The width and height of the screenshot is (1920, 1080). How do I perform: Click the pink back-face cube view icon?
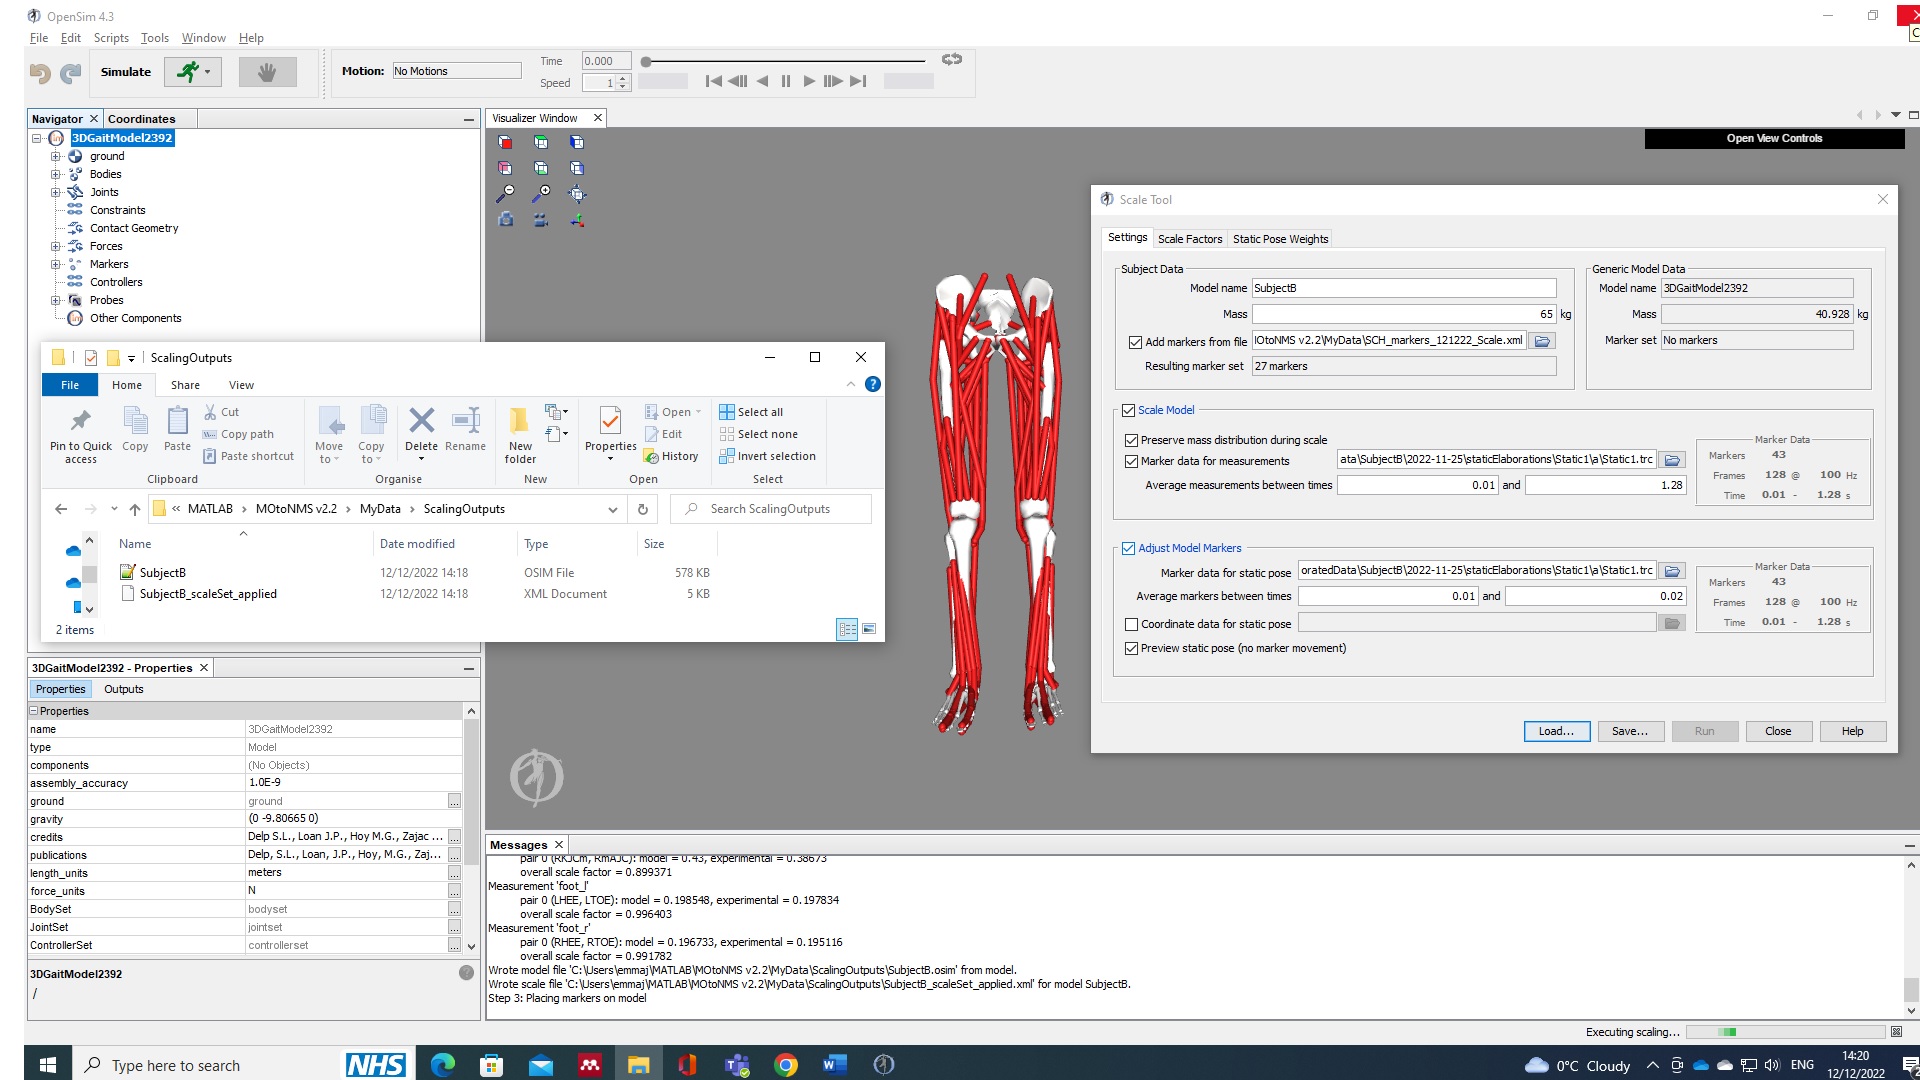click(505, 168)
